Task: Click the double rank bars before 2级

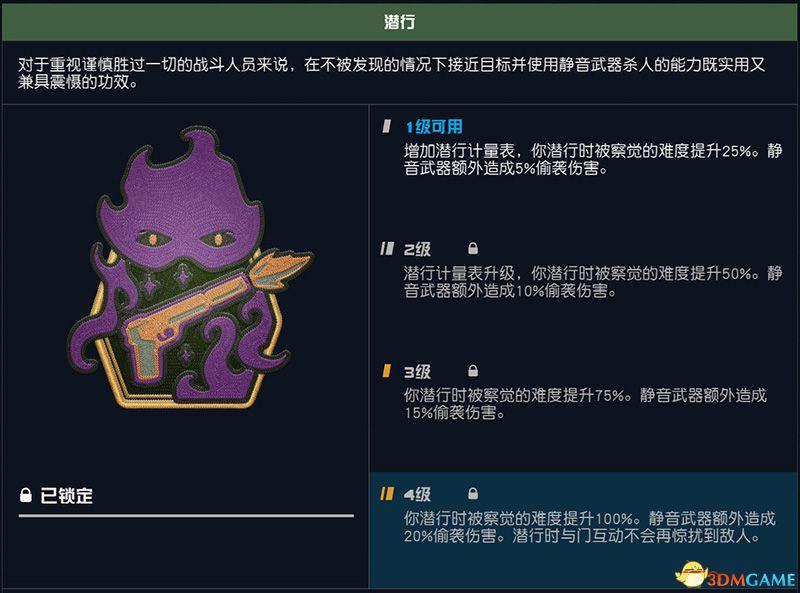Action: pos(387,249)
